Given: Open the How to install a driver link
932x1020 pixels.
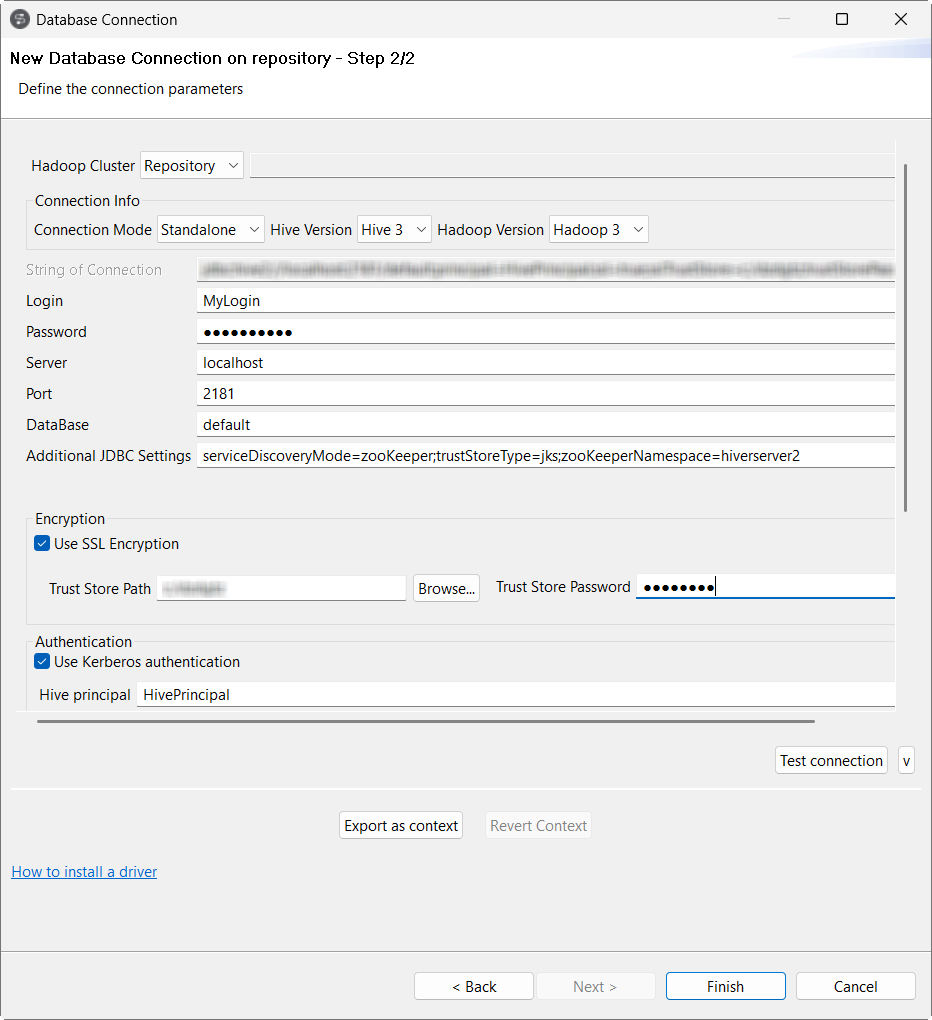Looking at the screenshot, I should [x=83, y=871].
